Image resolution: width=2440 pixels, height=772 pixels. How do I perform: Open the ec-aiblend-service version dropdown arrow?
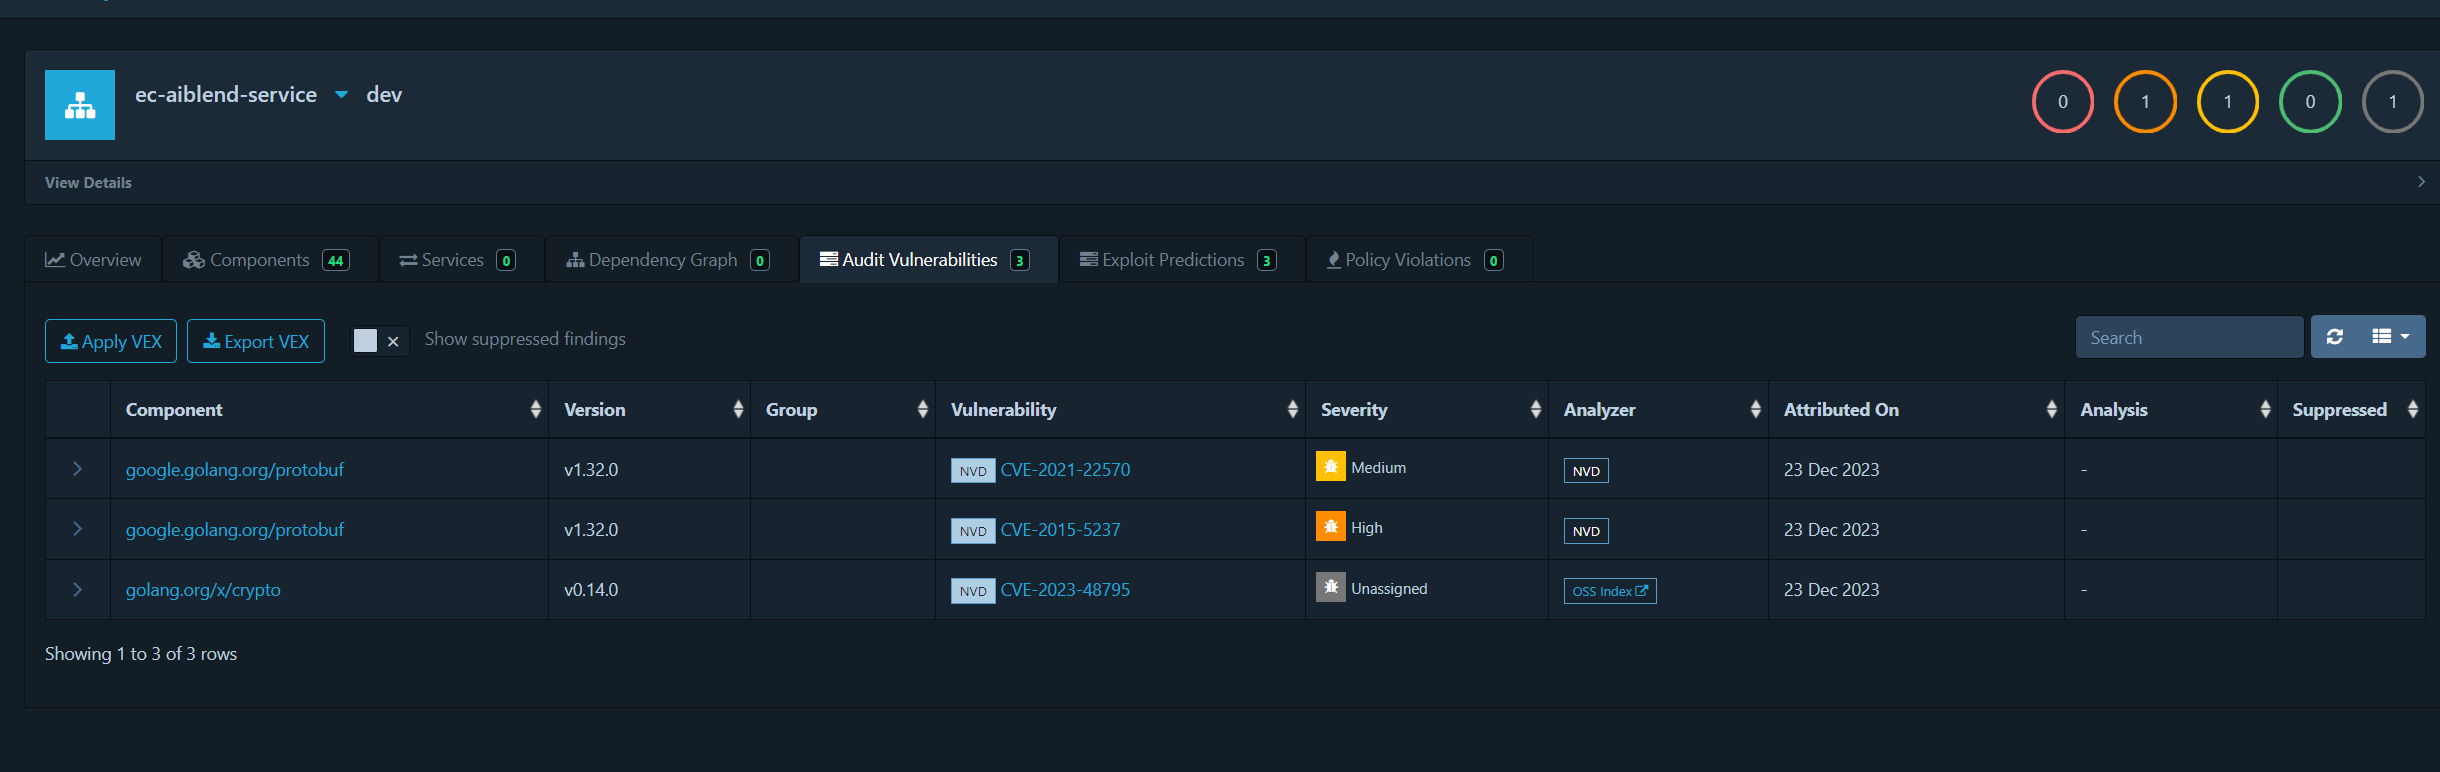(x=341, y=95)
